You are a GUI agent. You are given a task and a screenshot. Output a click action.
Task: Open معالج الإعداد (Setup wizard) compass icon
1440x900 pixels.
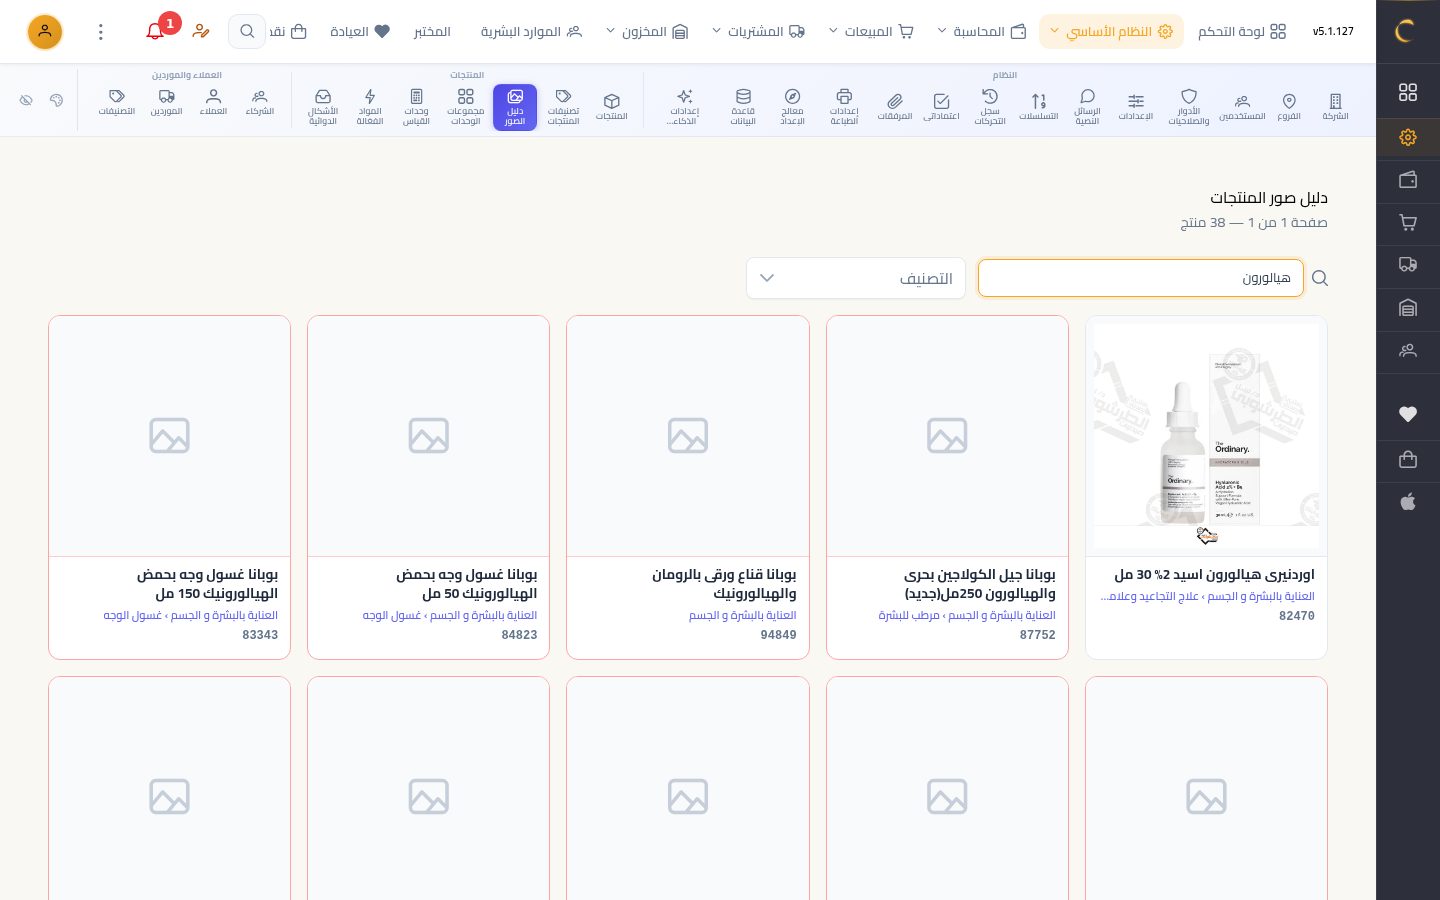(x=792, y=107)
